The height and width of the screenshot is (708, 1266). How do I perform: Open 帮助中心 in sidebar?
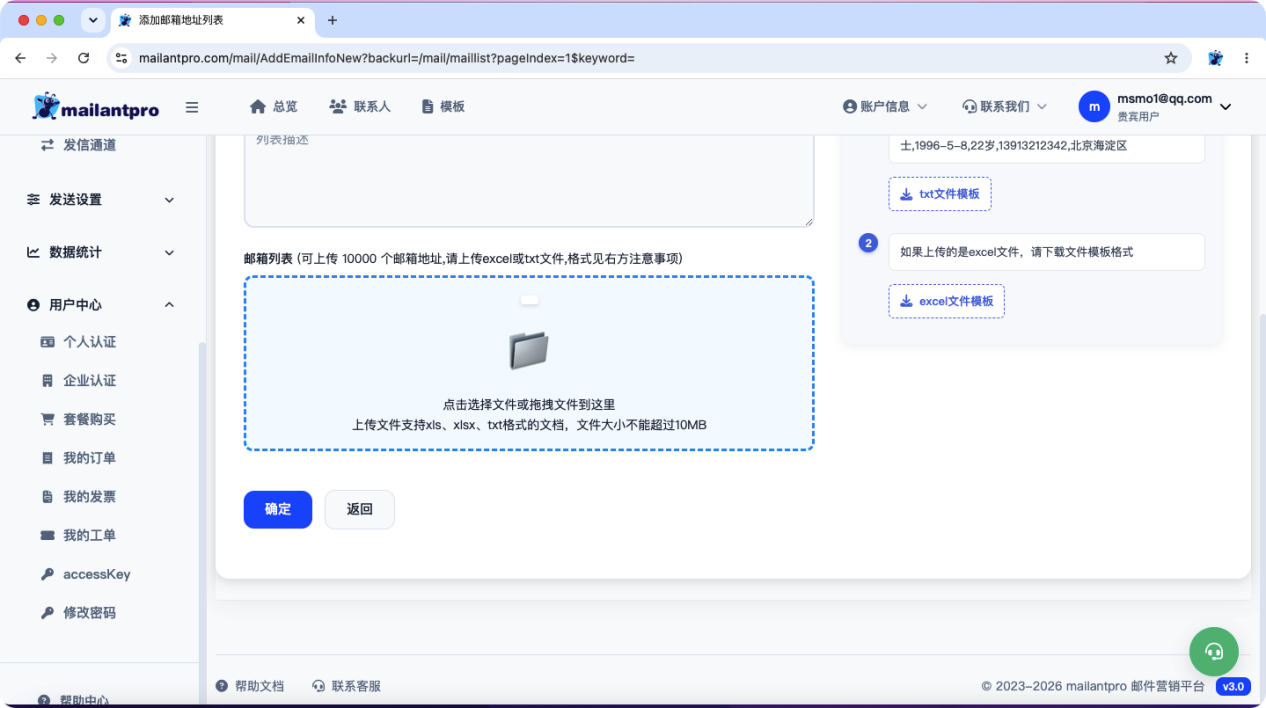[x=73, y=700]
